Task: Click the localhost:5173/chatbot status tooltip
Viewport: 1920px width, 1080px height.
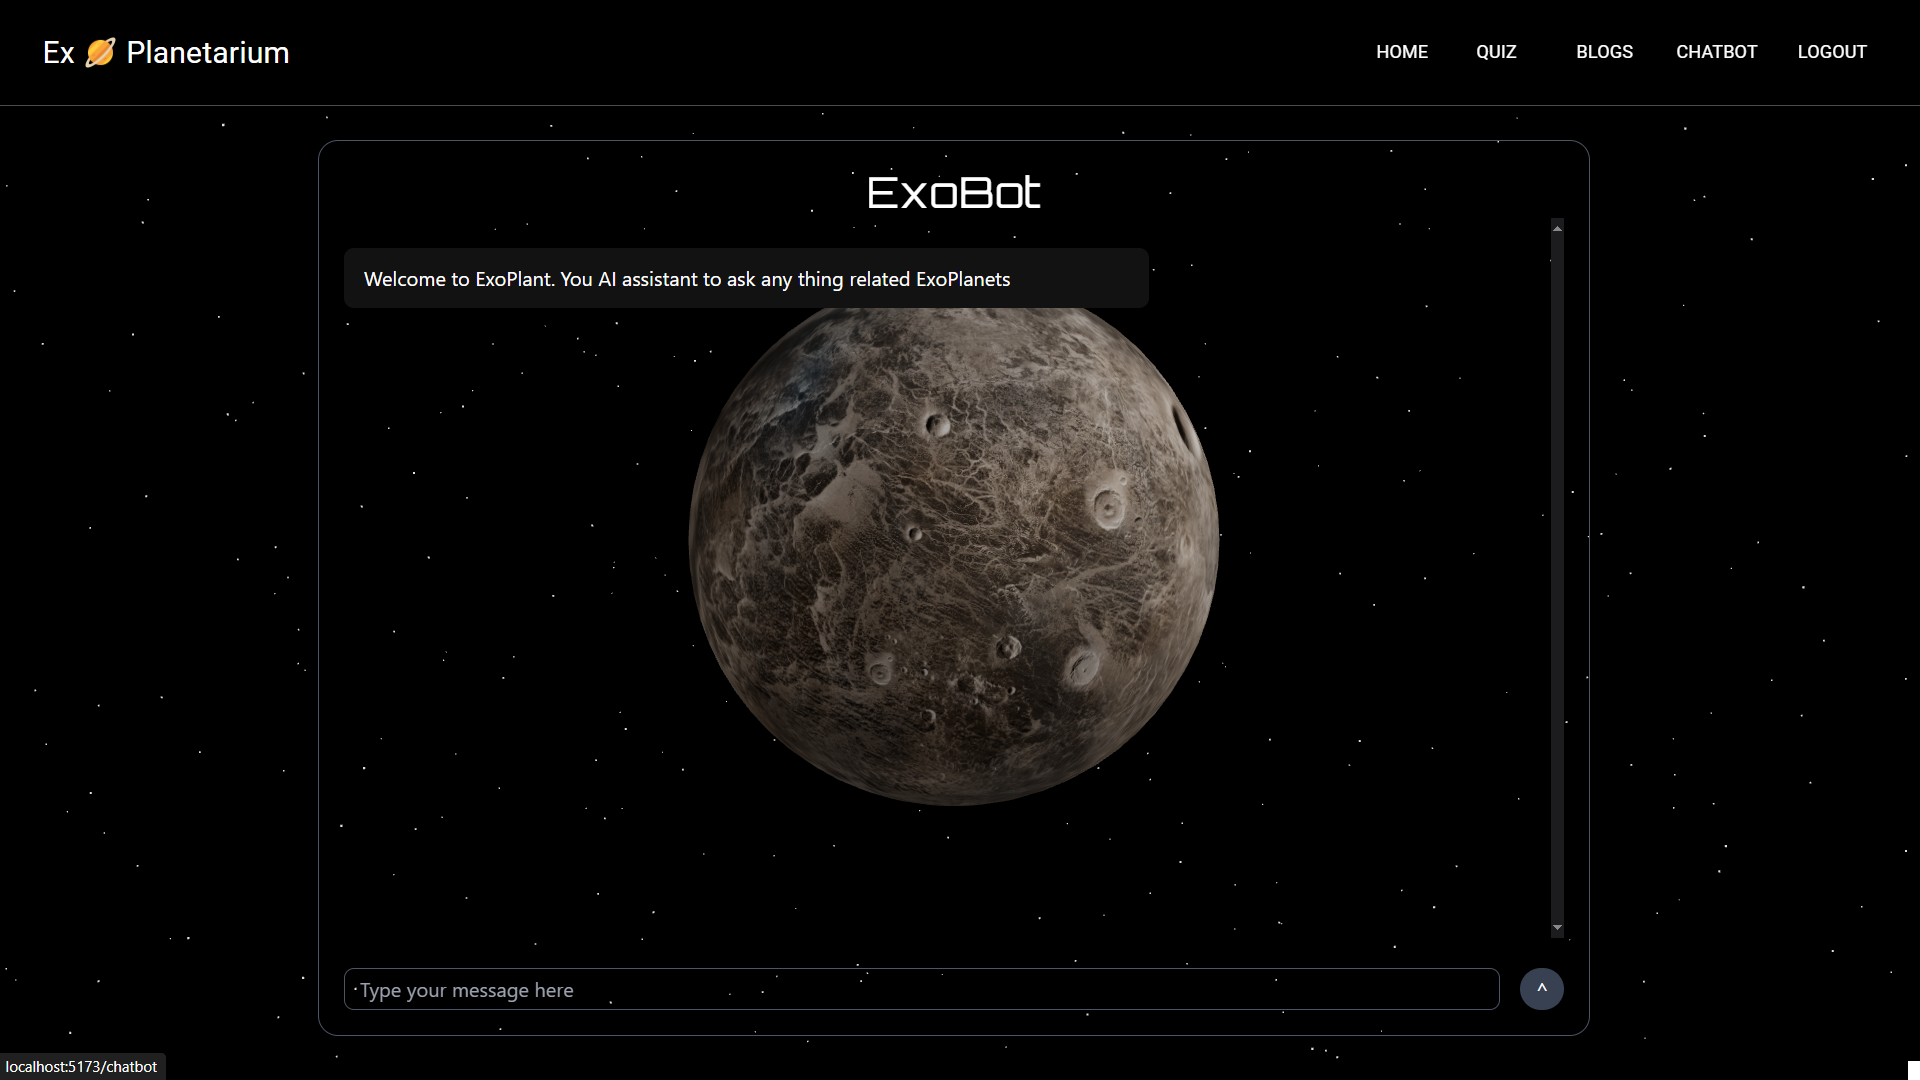Action: [x=82, y=1067]
